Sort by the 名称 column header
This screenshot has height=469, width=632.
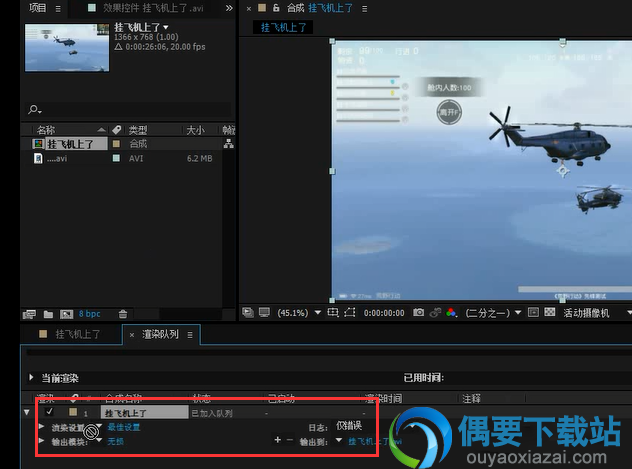pyautogui.click(x=46, y=130)
